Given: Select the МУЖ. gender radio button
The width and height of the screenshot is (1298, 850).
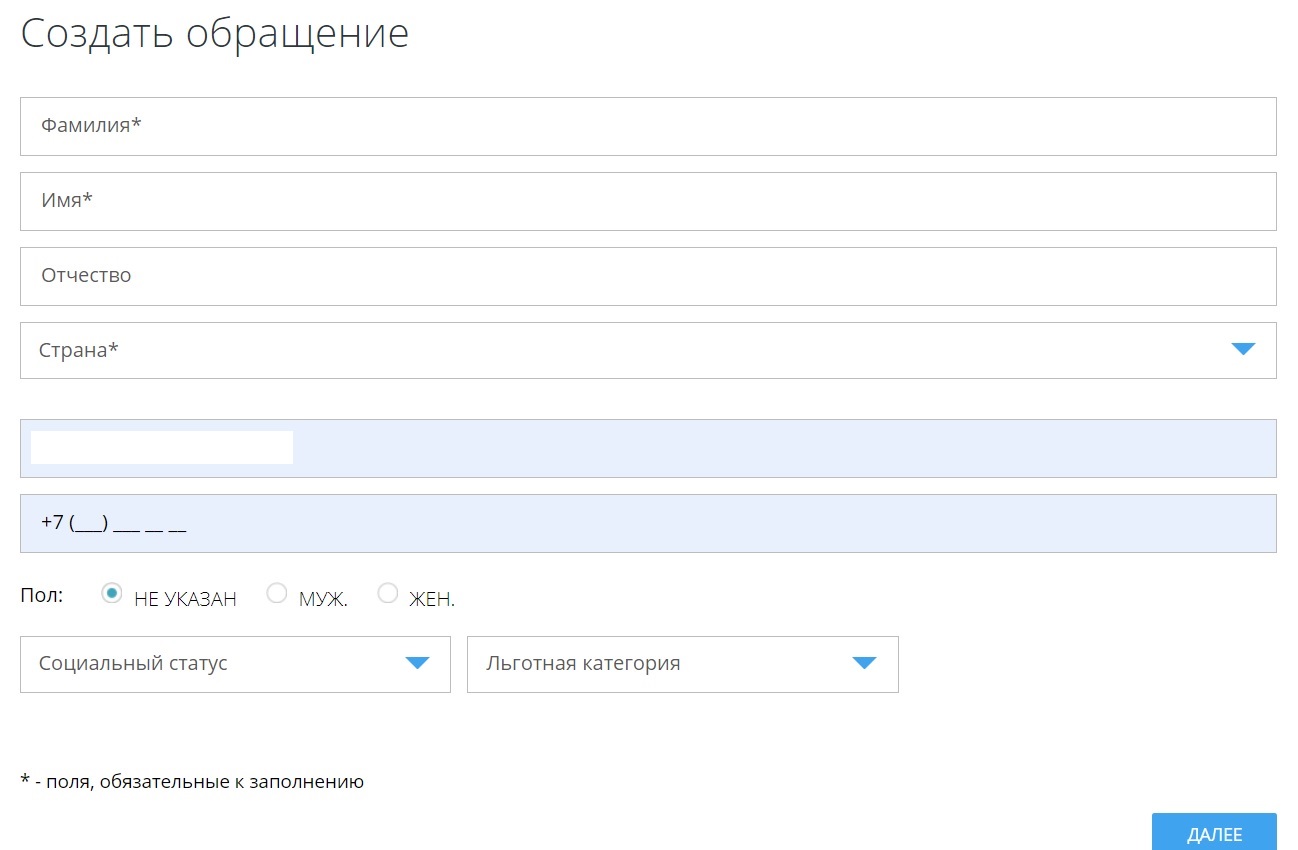Looking at the screenshot, I should [x=277, y=593].
